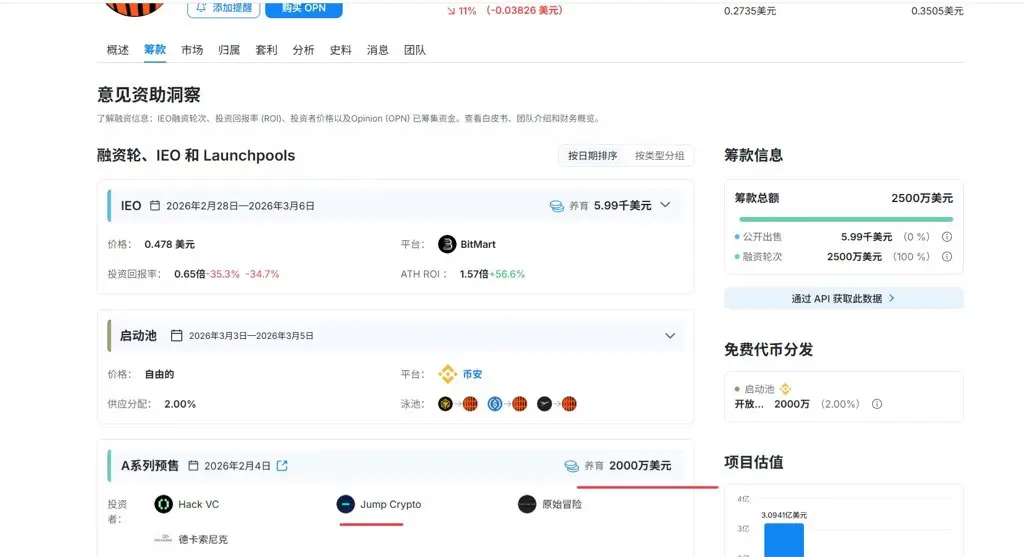The width and height of the screenshot is (1024, 557).
Task: Click the dark third pool token icon
Action: (x=545, y=404)
